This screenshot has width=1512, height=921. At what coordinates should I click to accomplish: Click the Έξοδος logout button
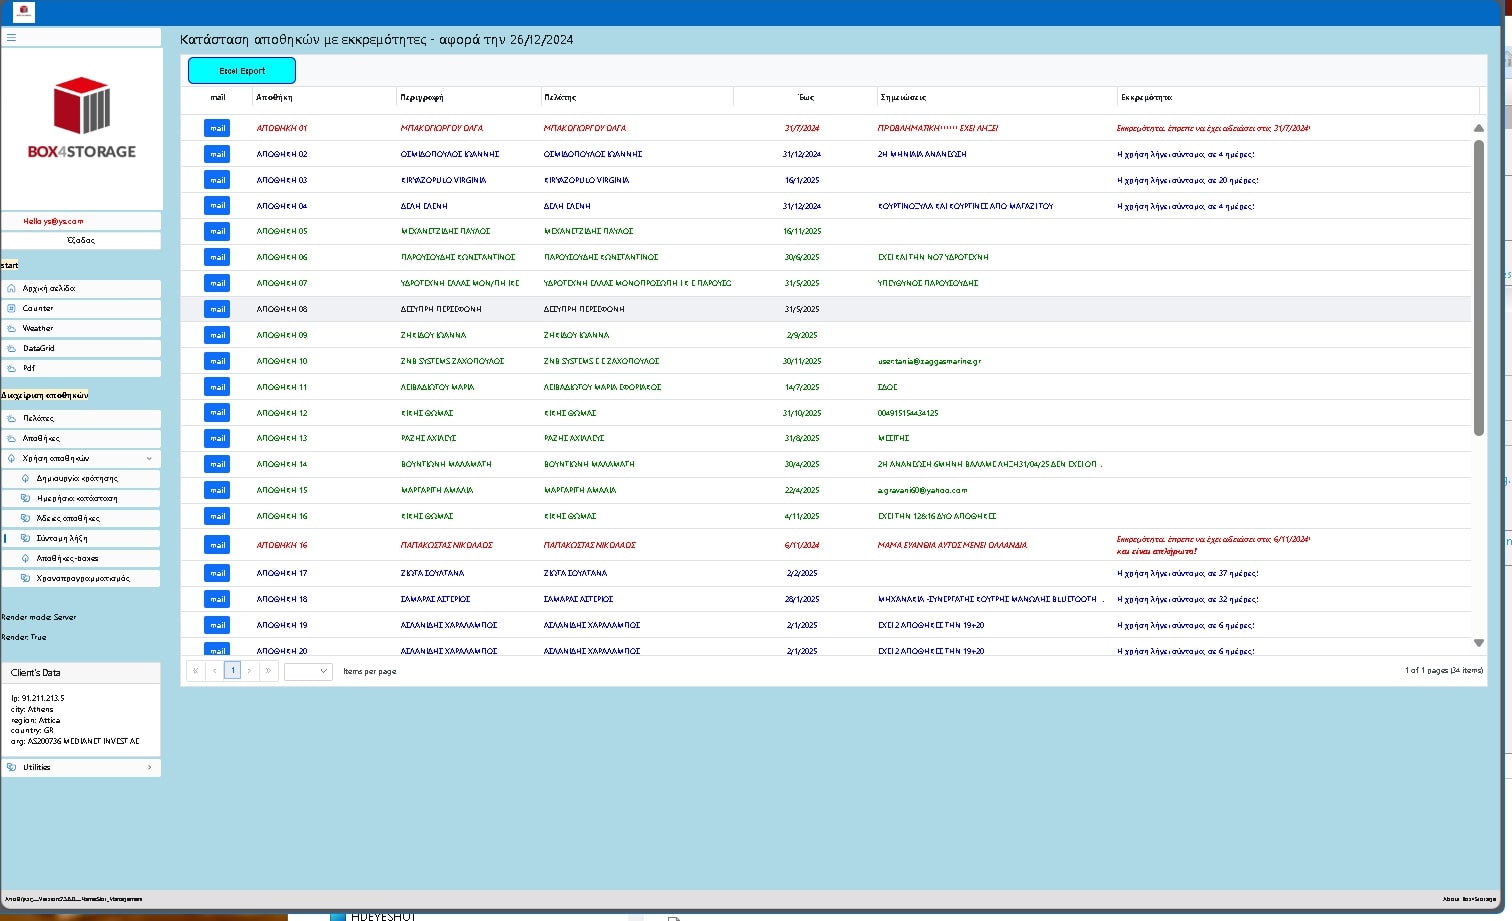[x=81, y=240]
